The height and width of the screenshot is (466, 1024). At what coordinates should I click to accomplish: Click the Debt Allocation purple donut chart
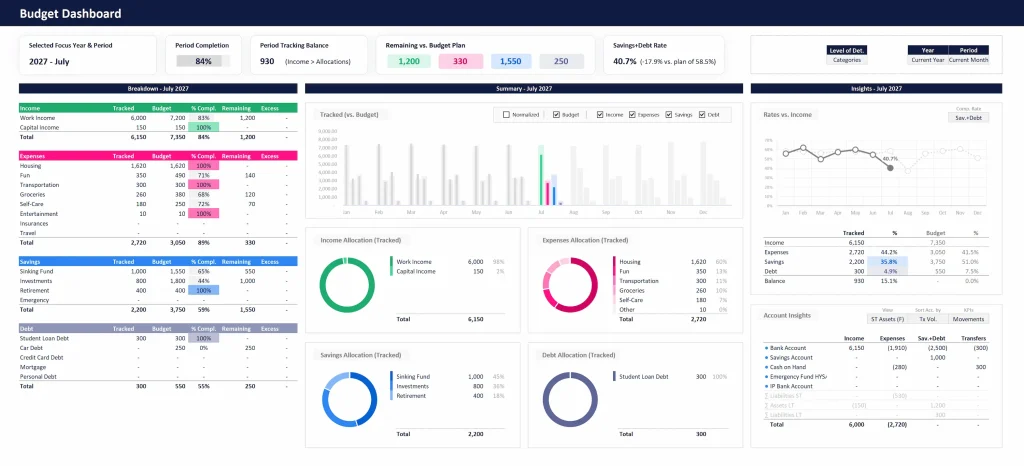tap(569, 397)
